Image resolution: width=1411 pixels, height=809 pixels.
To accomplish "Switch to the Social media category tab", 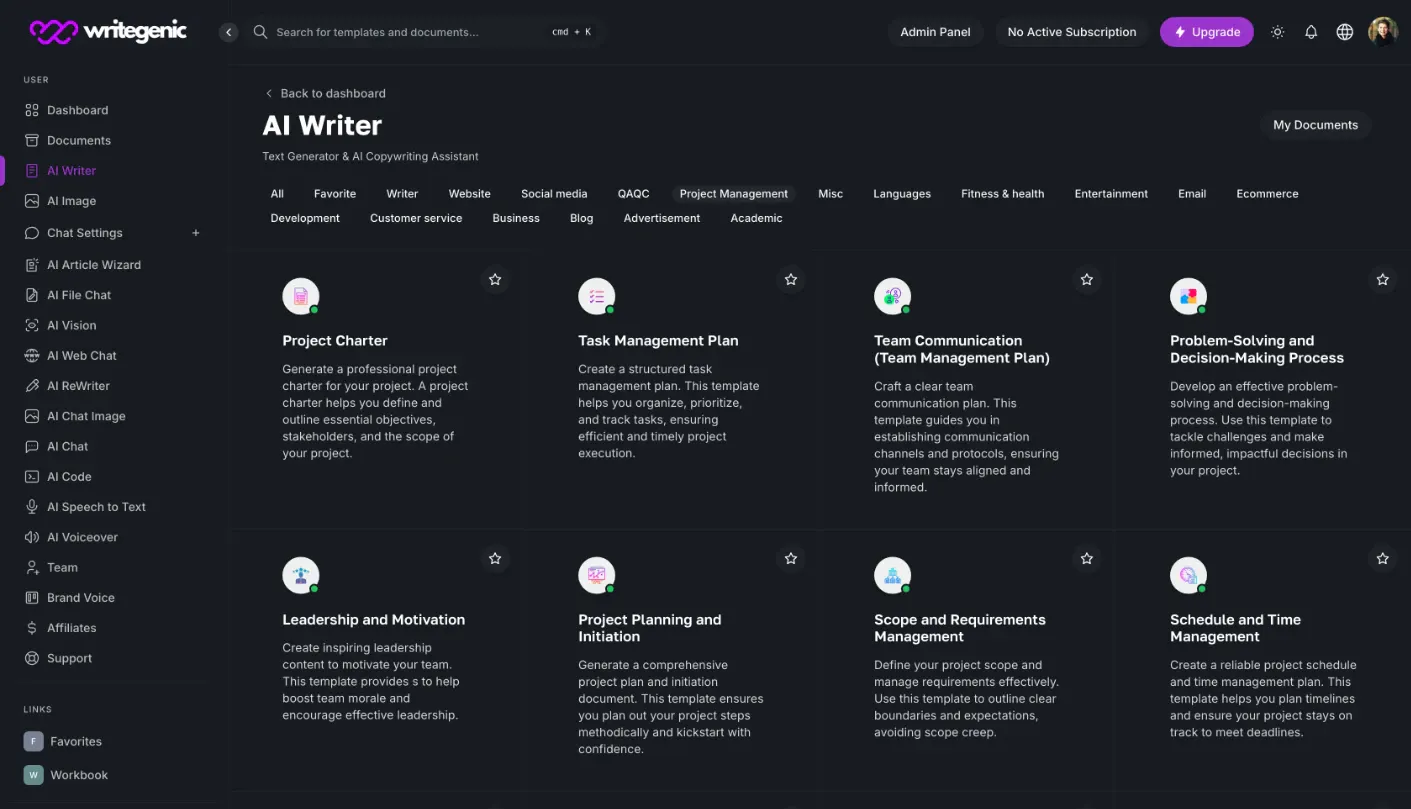I will point(554,194).
